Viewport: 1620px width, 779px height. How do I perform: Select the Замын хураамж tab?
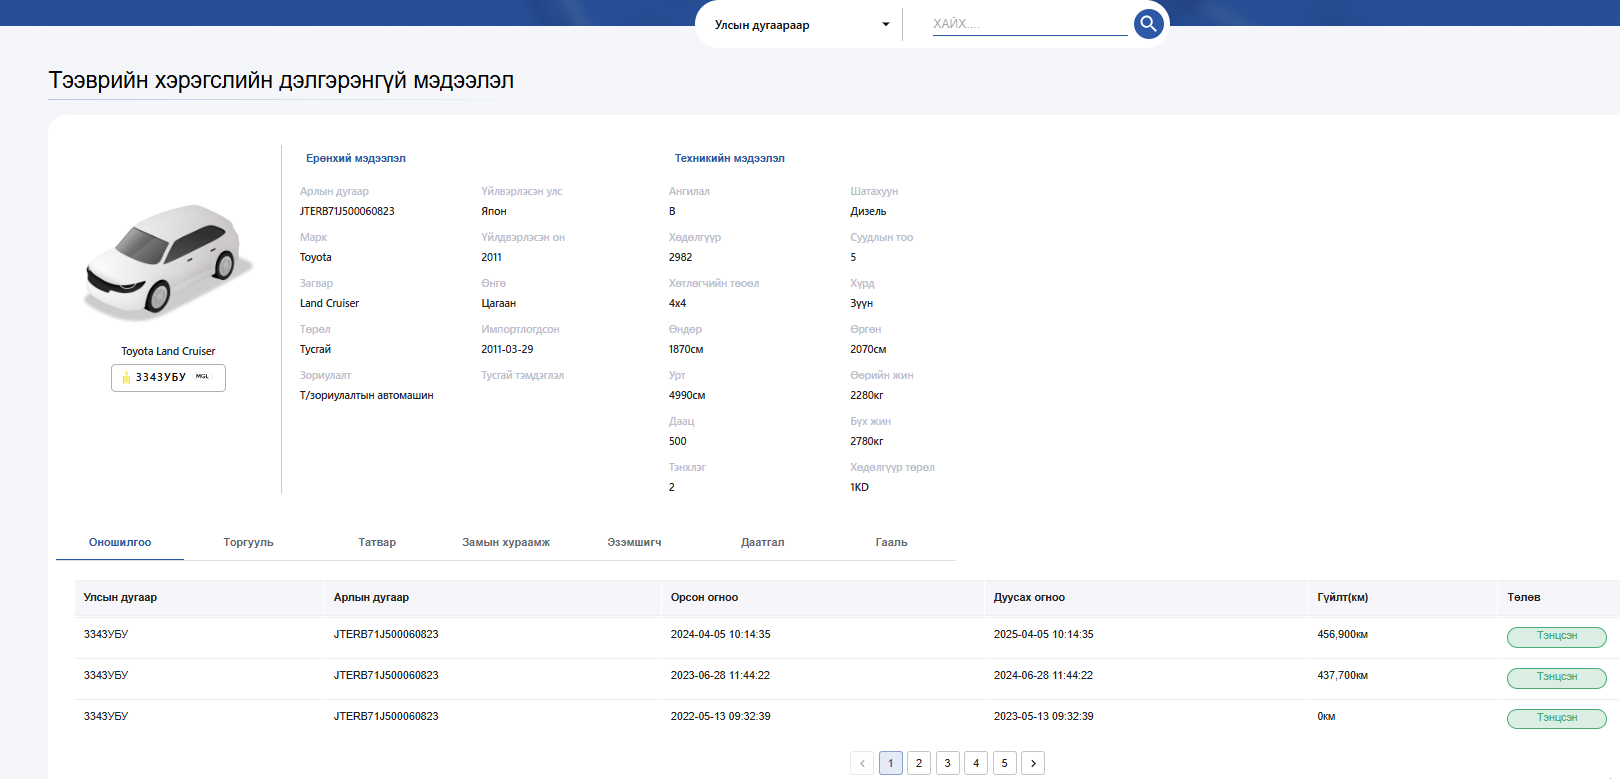click(506, 543)
